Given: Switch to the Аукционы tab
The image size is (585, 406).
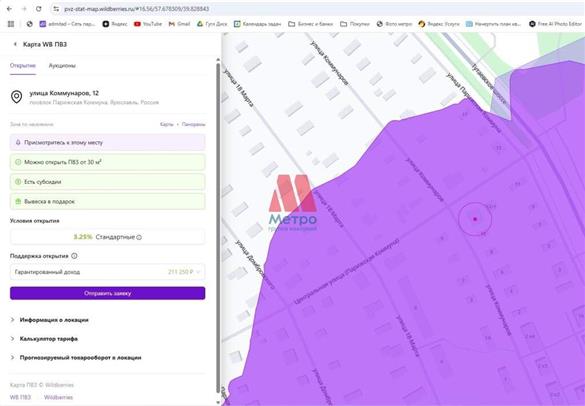Looking at the screenshot, I should (62, 66).
